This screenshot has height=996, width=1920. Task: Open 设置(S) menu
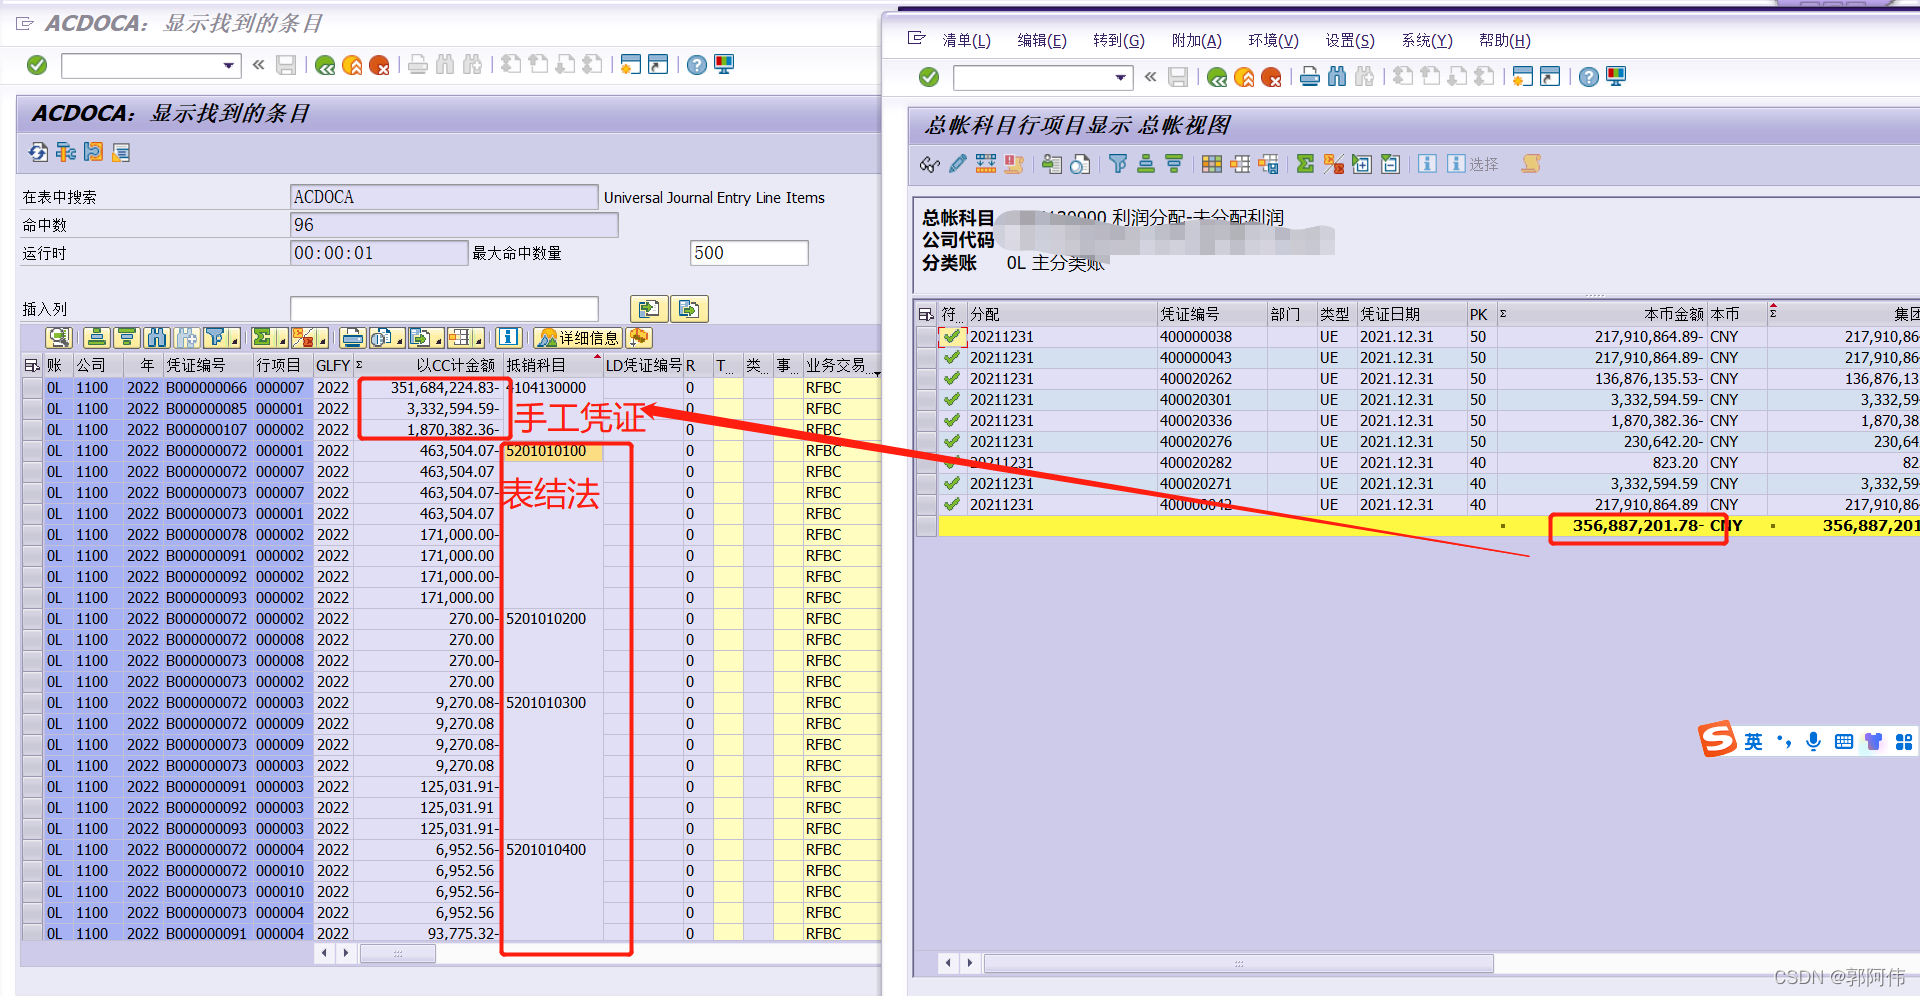point(1350,41)
